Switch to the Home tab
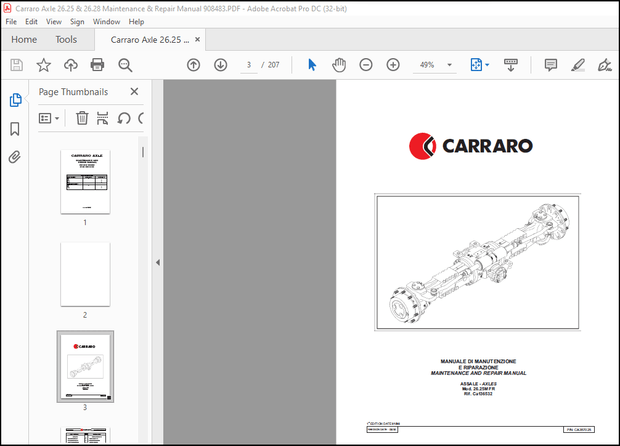 pyautogui.click(x=24, y=40)
